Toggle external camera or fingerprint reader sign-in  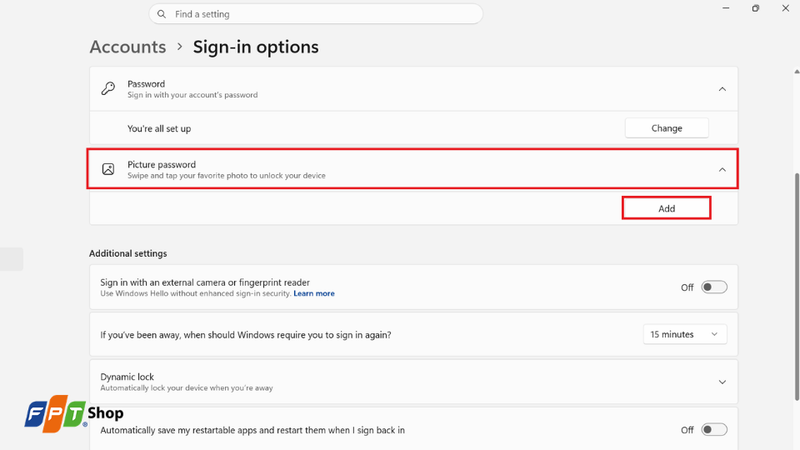[x=714, y=287]
